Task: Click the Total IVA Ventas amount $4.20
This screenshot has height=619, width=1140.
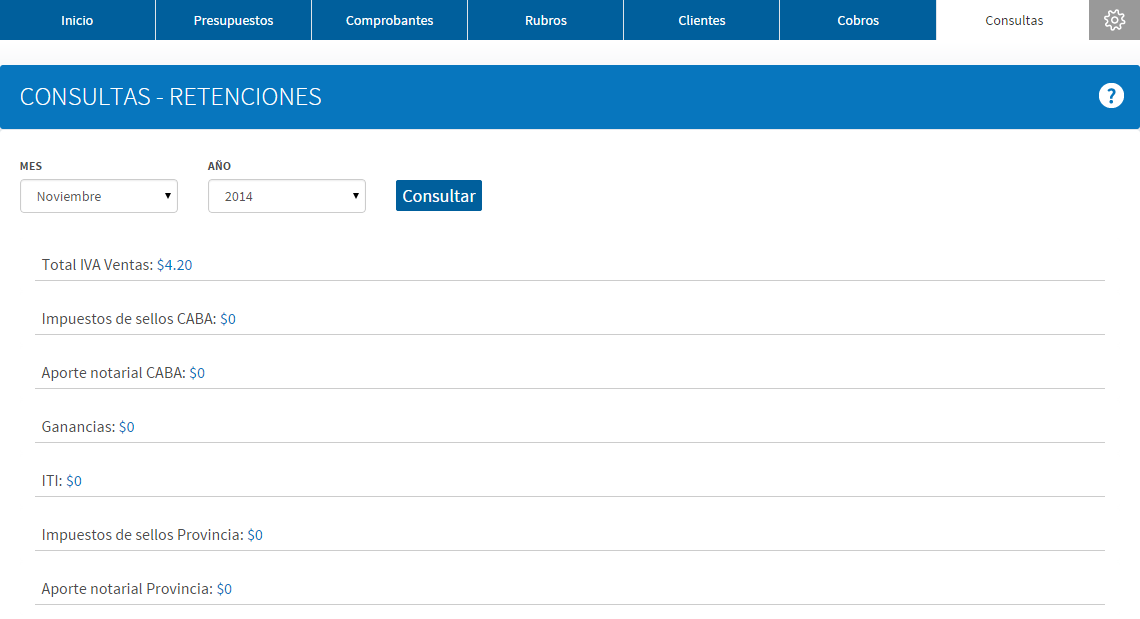Action: point(174,265)
